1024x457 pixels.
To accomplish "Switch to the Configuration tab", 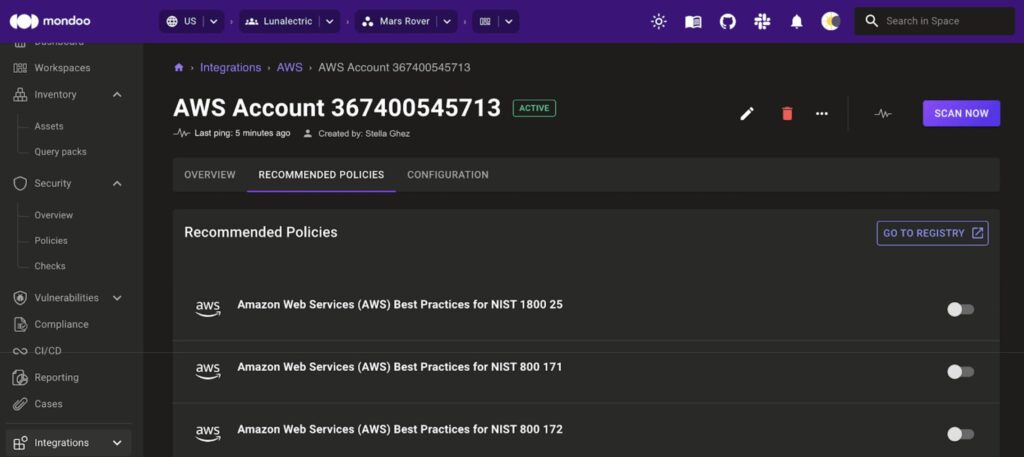I will [447, 175].
